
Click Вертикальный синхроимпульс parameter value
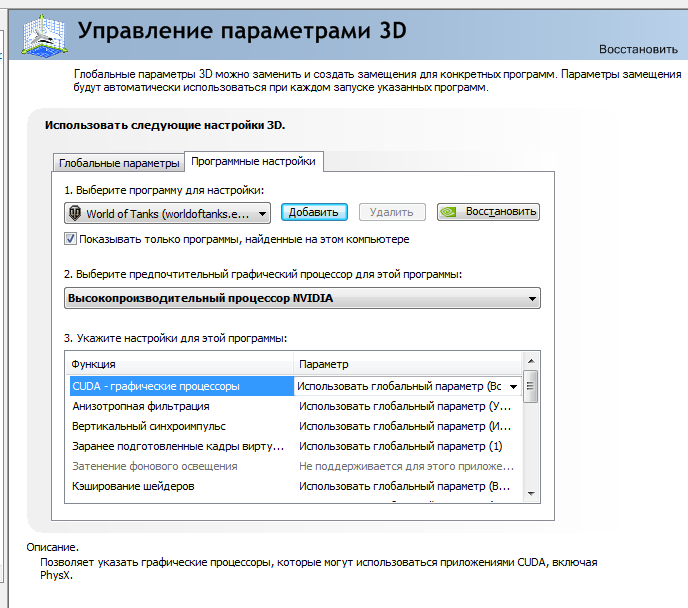pyautogui.click(x=405, y=426)
